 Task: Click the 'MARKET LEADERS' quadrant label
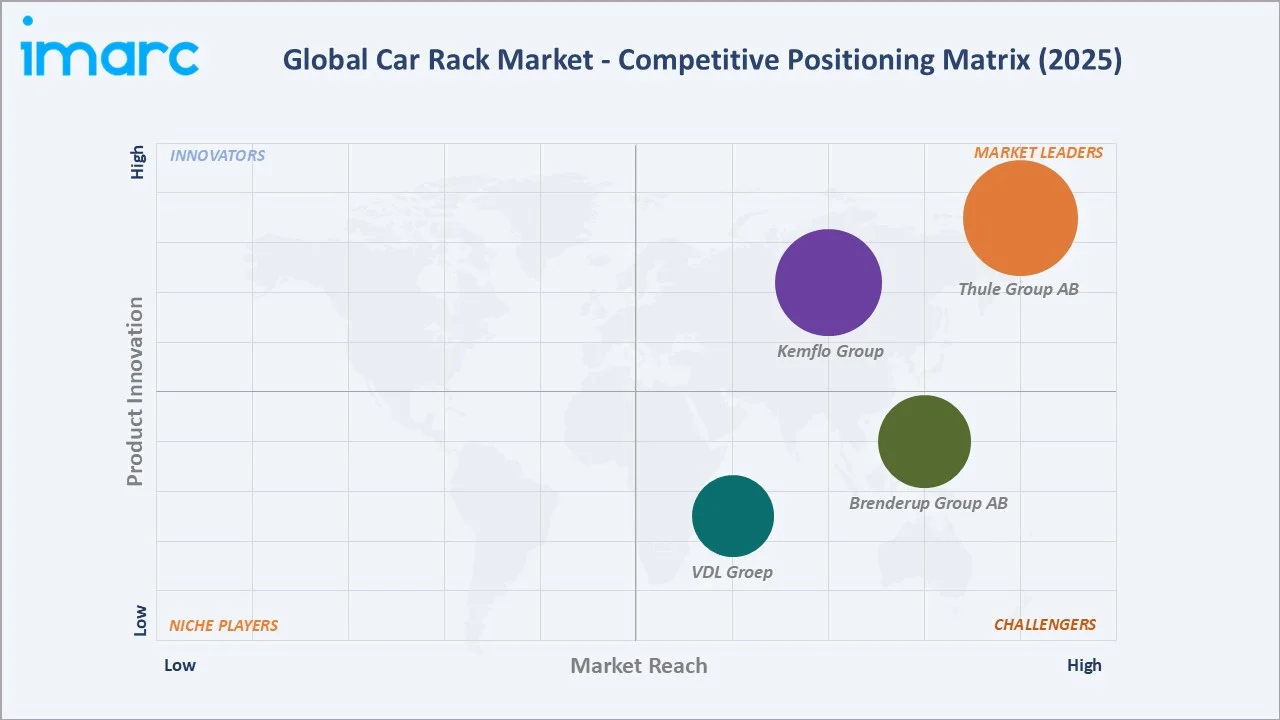(x=1038, y=153)
